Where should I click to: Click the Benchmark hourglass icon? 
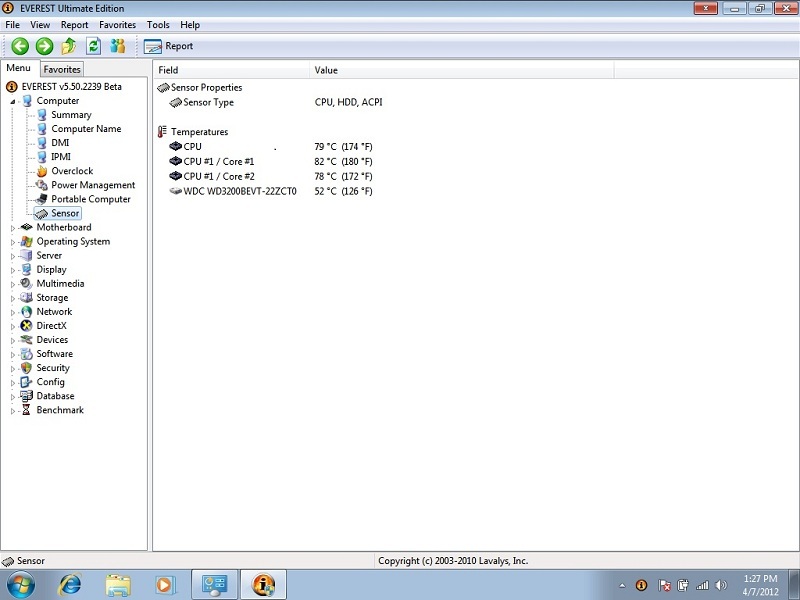(x=27, y=410)
